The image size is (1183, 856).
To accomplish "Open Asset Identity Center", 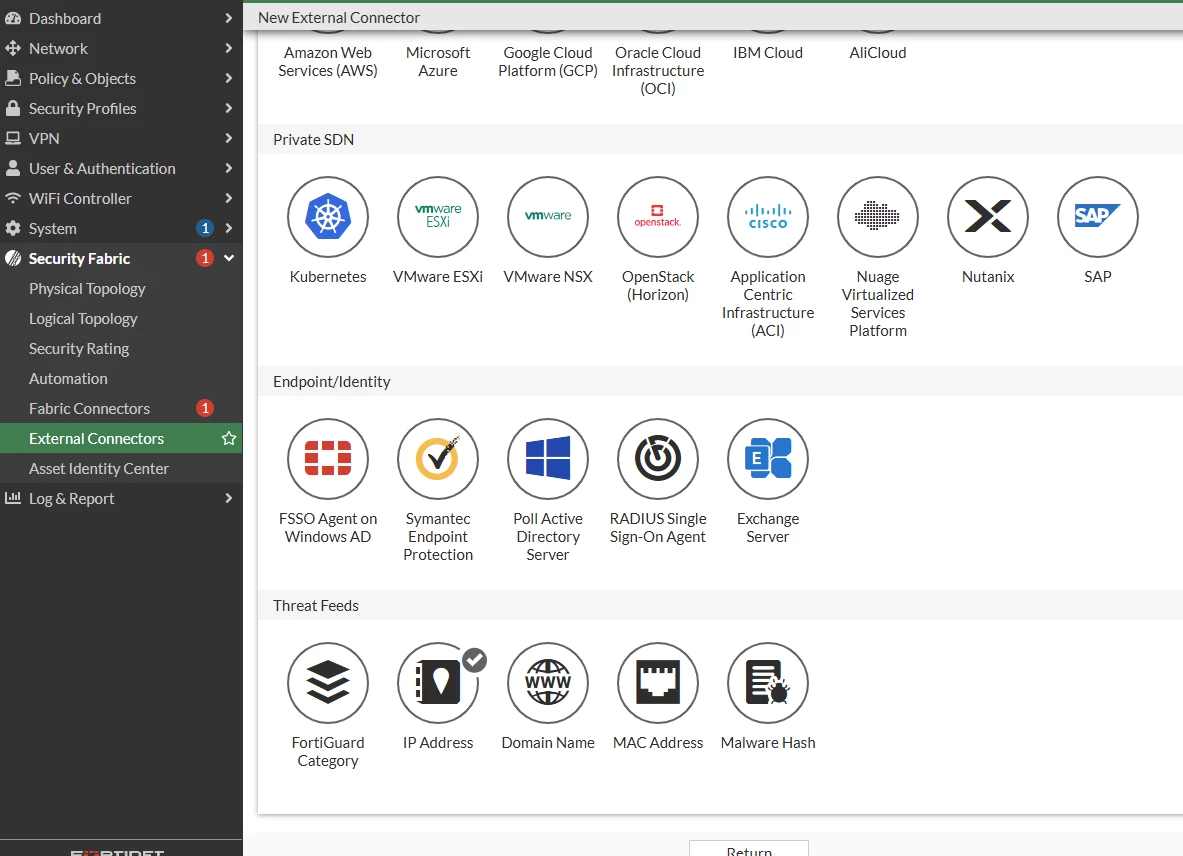I will [x=121, y=468].
